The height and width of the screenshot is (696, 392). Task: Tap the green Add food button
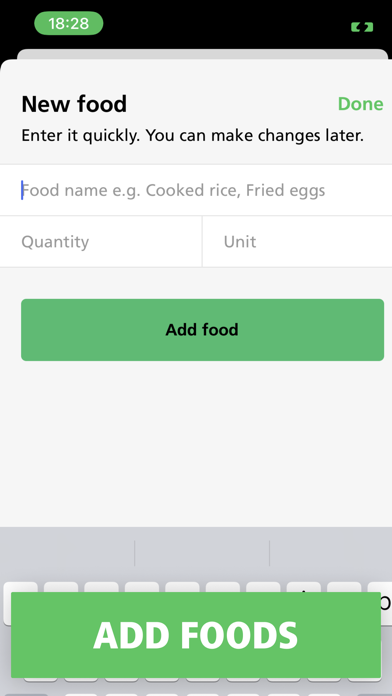[202, 330]
